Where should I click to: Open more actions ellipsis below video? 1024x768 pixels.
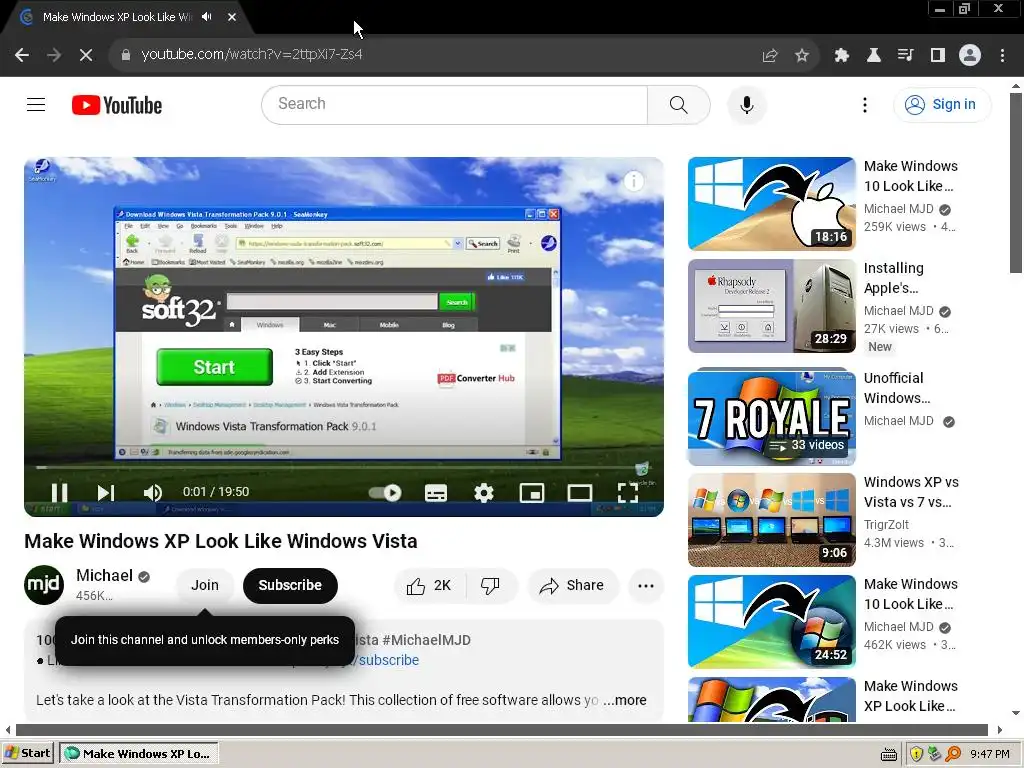(646, 586)
